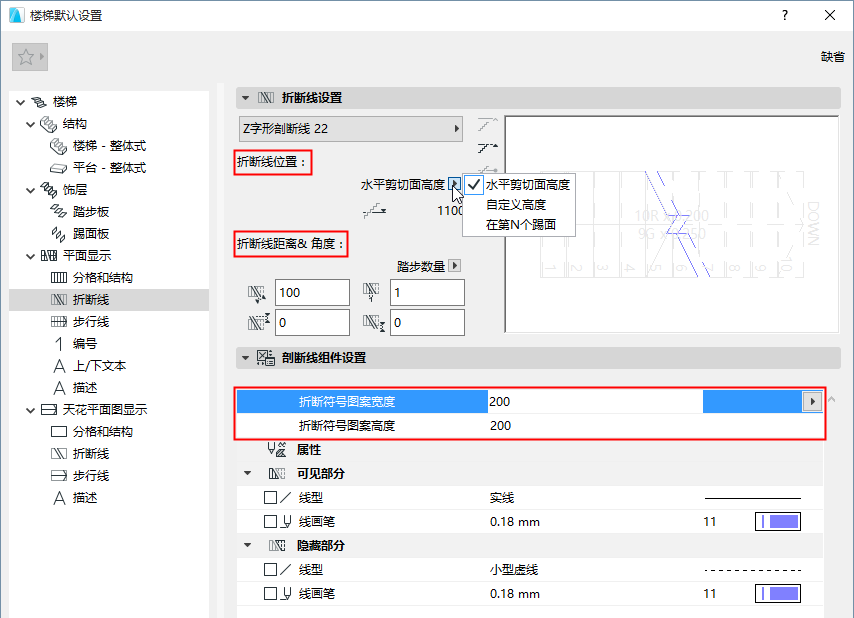Select the first break line type icon
Image resolution: width=854 pixels, height=618 pixels.
pyautogui.click(x=487, y=125)
